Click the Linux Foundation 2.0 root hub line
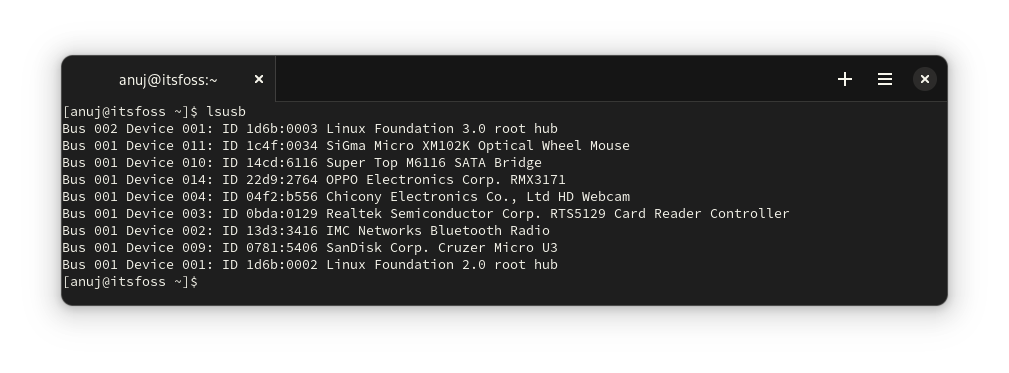Viewport: 1009px width, 373px height. pyautogui.click(x=310, y=264)
